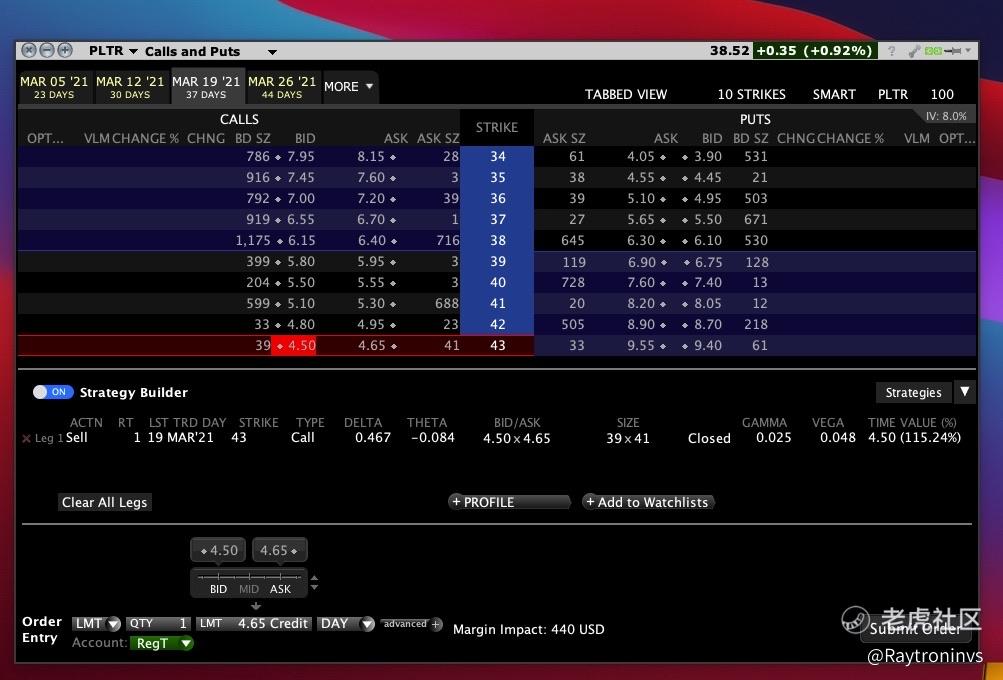Click the Call type in Leg 1
This screenshot has width=1003, height=680.
tap(303, 438)
